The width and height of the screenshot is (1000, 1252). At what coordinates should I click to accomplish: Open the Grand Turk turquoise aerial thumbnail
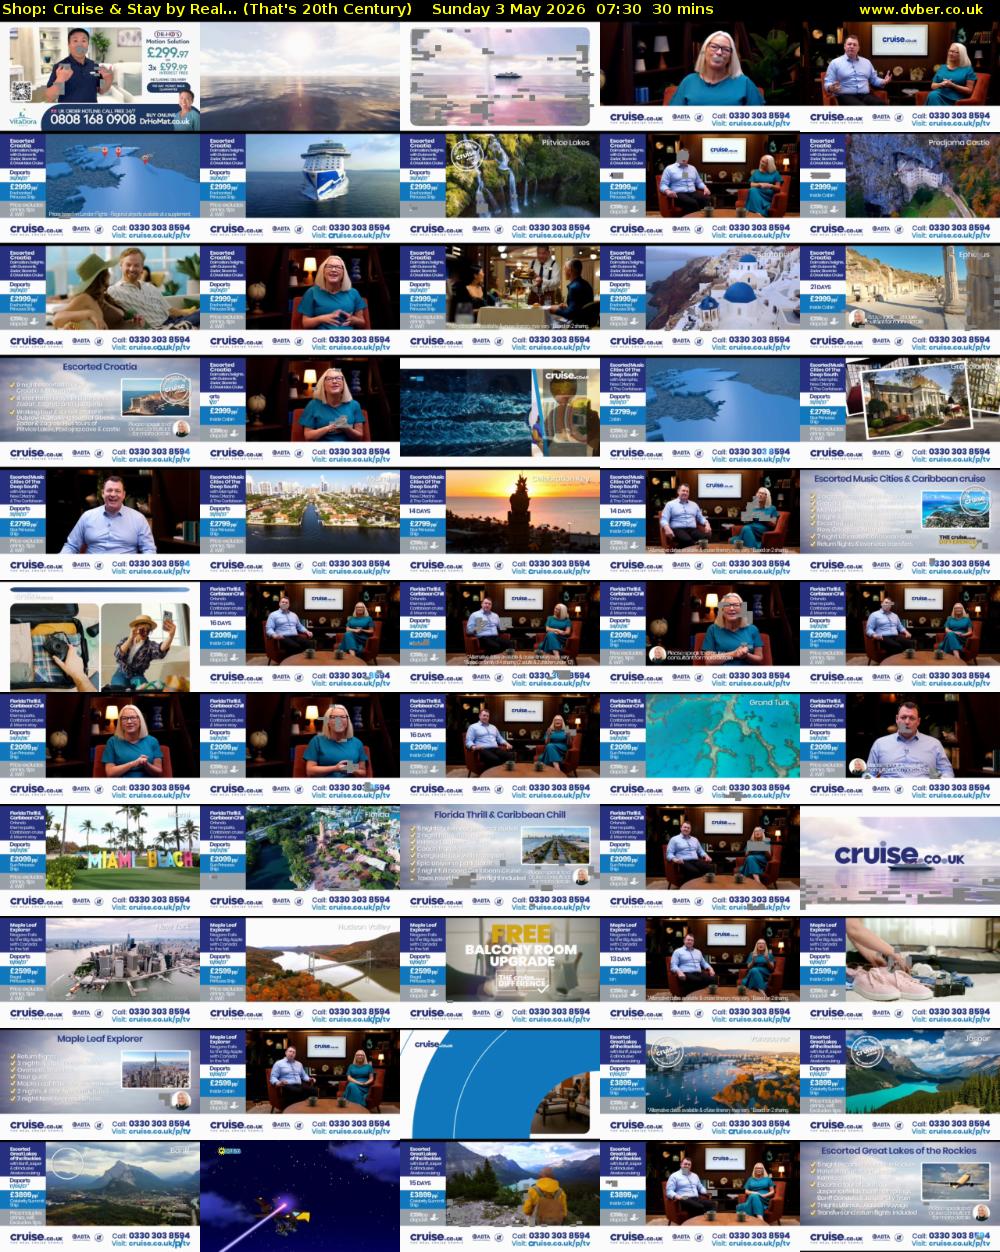pyautogui.click(x=700, y=749)
